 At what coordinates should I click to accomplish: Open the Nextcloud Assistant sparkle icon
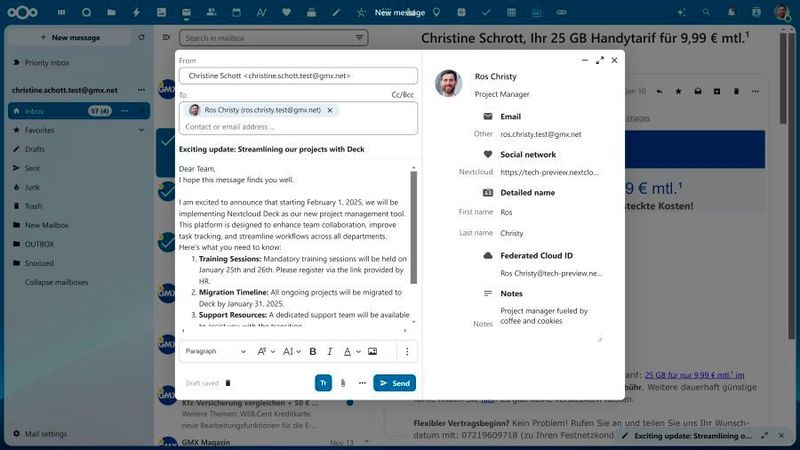681,12
